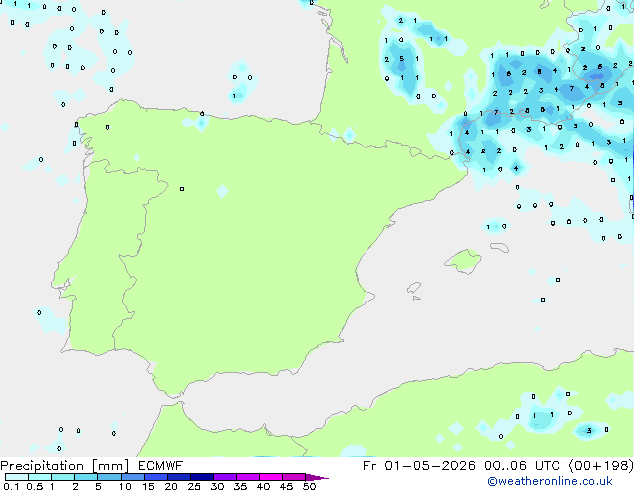Image resolution: width=634 pixels, height=490 pixels.
Task: Click the legend value "45"
Action: (286, 486)
